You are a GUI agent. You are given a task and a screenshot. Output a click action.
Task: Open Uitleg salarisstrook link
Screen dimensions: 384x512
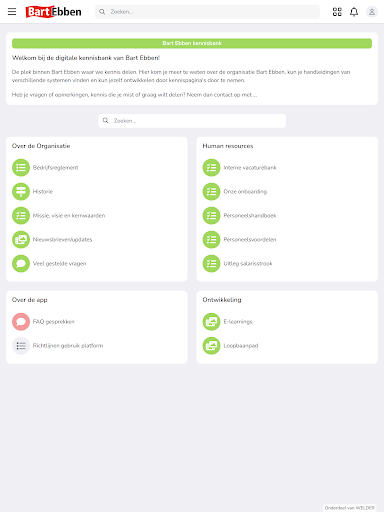click(x=248, y=264)
